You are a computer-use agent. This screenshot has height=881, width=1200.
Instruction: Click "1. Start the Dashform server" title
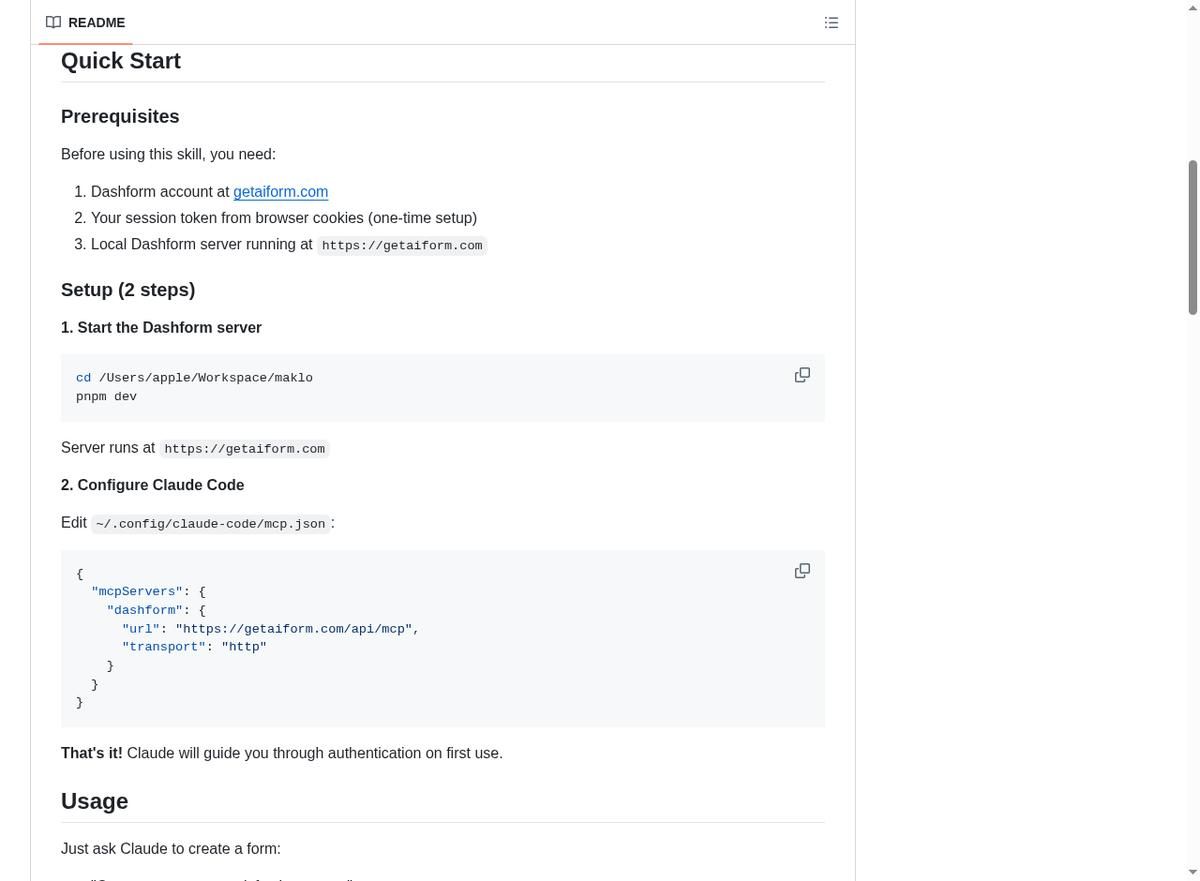click(x=161, y=328)
